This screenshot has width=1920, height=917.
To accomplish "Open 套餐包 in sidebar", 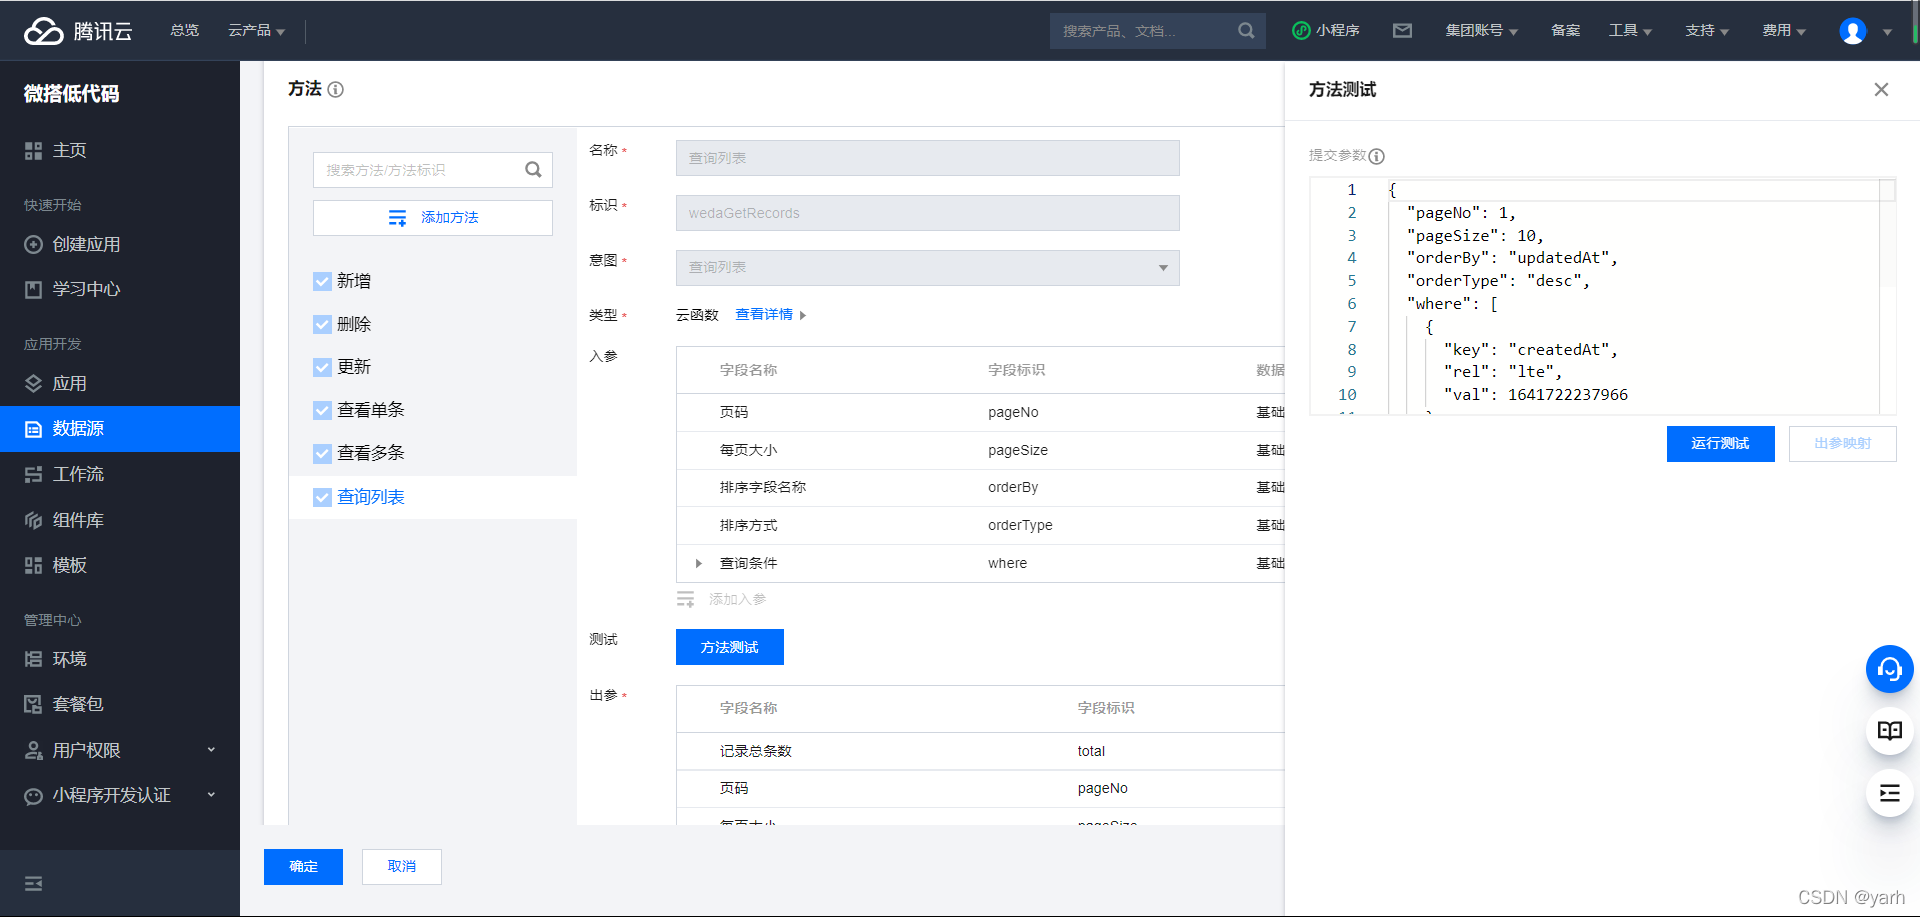I will click(x=120, y=705).
